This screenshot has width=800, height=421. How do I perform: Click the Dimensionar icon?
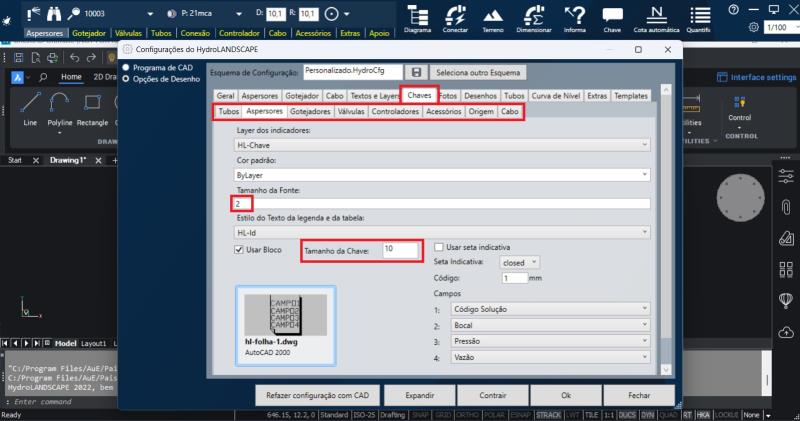coord(534,17)
